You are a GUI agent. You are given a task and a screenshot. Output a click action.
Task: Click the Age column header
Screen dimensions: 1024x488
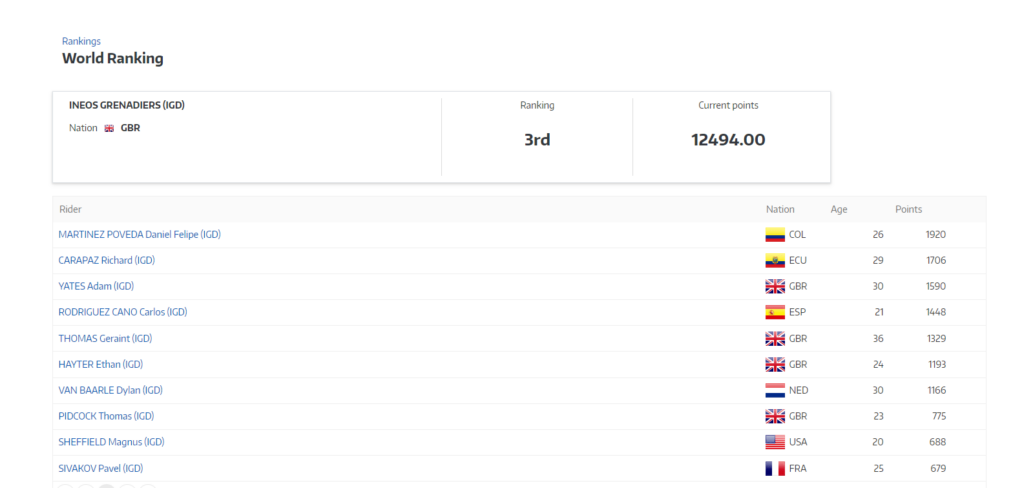click(x=838, y=210)
